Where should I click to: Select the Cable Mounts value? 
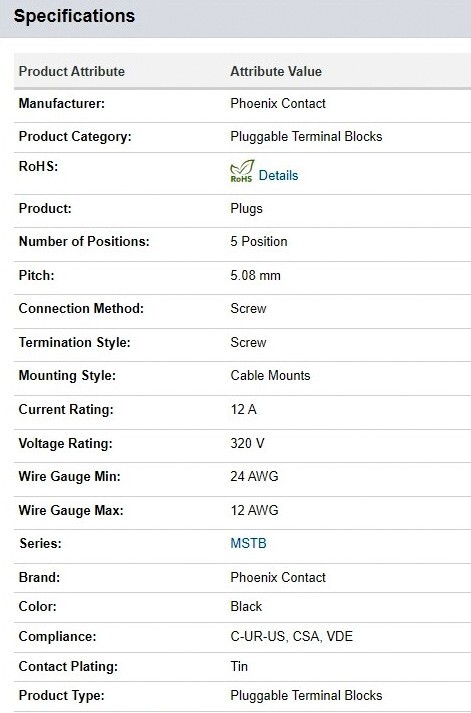point(270,376)
